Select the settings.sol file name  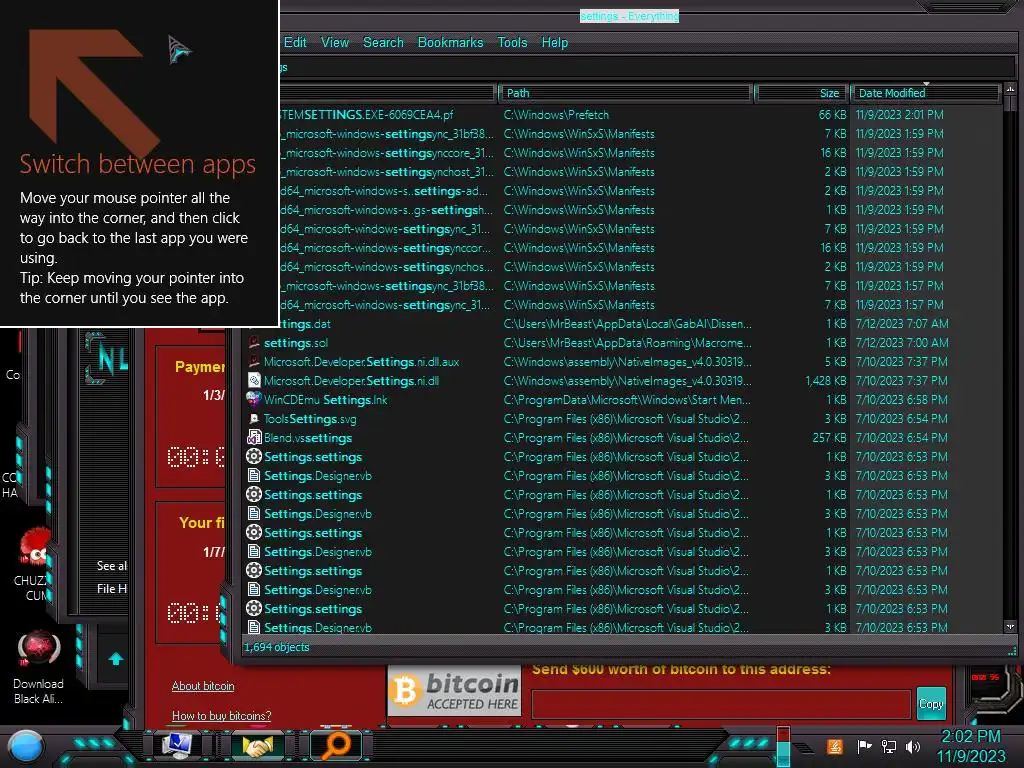296,343
